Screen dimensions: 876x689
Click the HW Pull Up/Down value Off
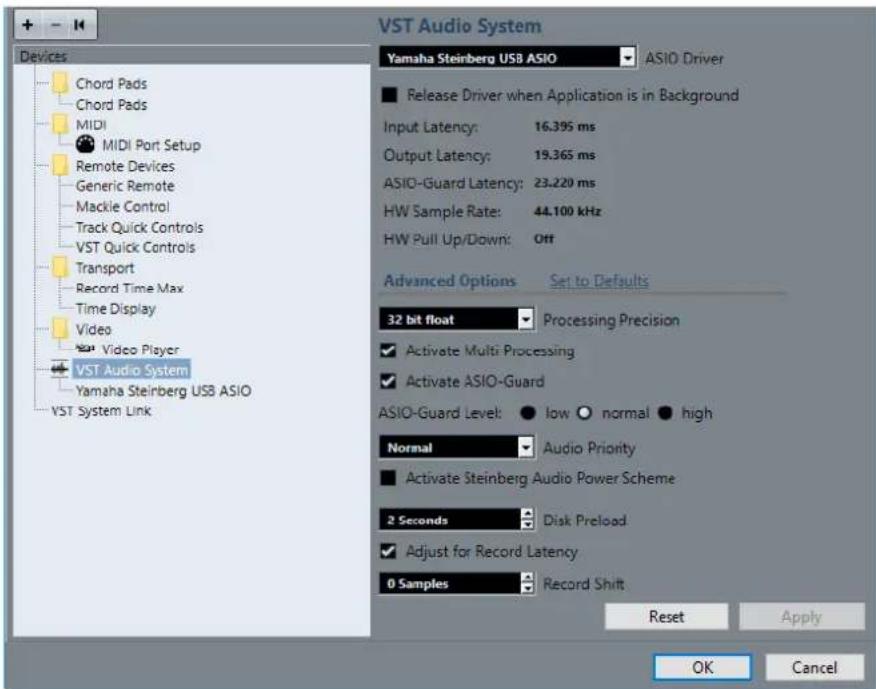[x=544, y=239]
